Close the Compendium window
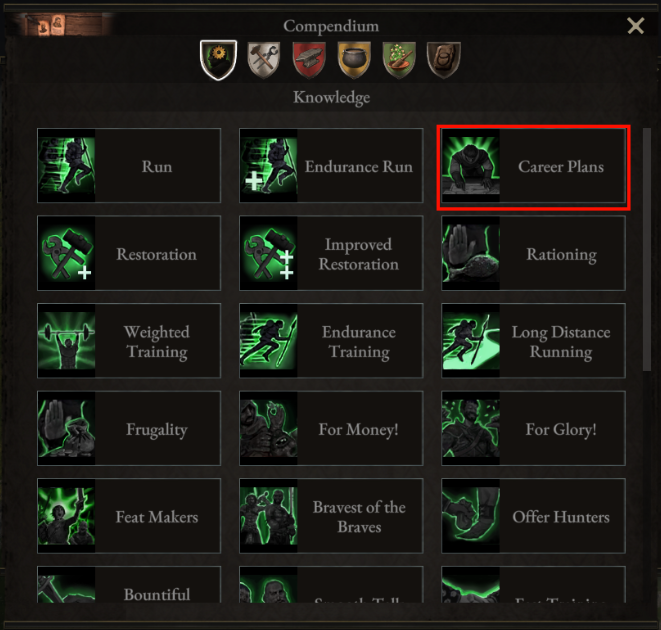This screenshot has height=630, width=661. click(x=635, y=26)
